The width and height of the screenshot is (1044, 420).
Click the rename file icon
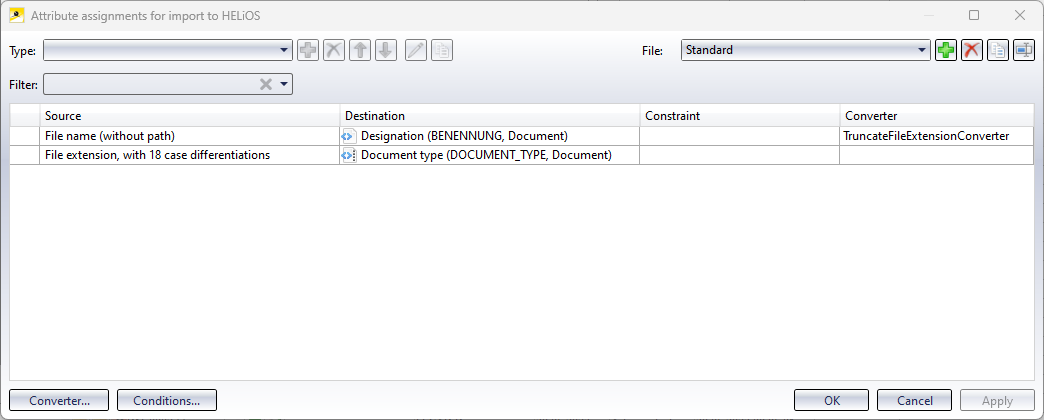click(x=1024, y=50)
